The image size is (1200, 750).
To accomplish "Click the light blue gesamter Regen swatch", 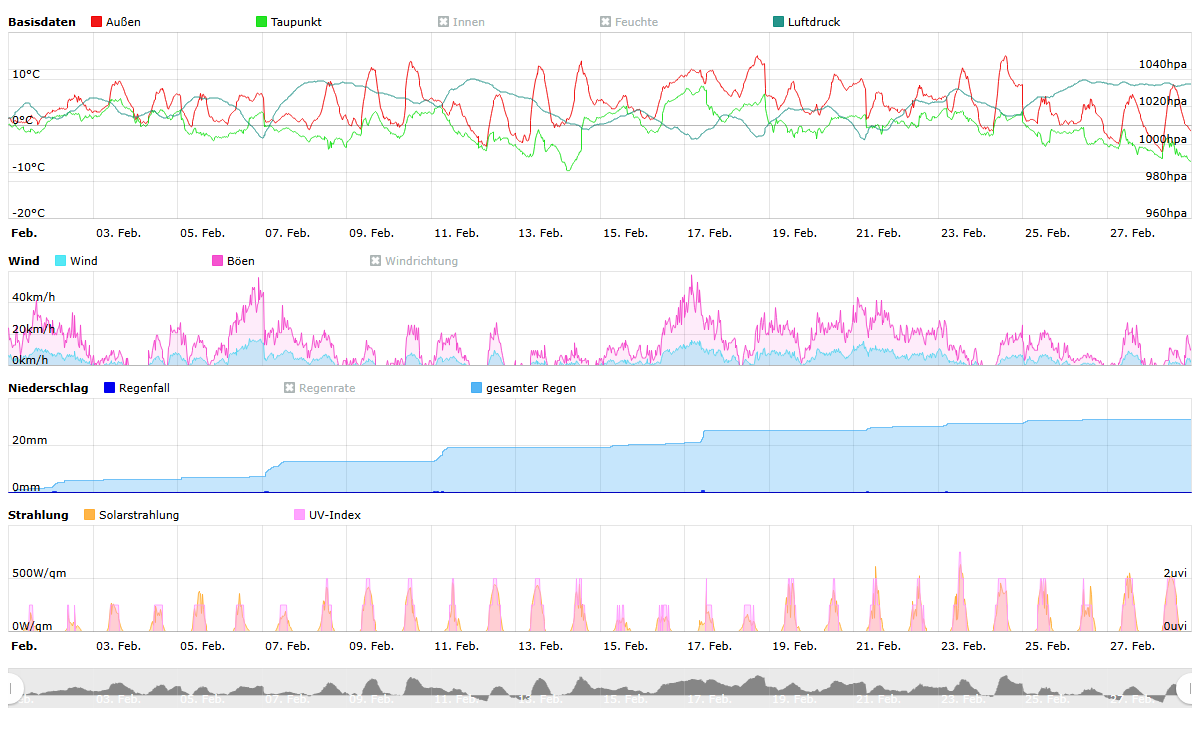I will click(477, 388).
